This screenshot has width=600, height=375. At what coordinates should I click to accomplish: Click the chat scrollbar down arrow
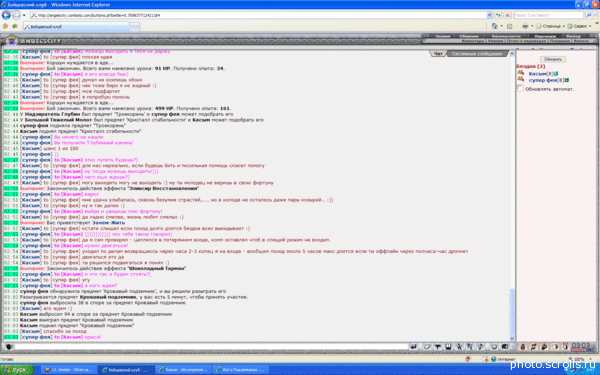512,339
